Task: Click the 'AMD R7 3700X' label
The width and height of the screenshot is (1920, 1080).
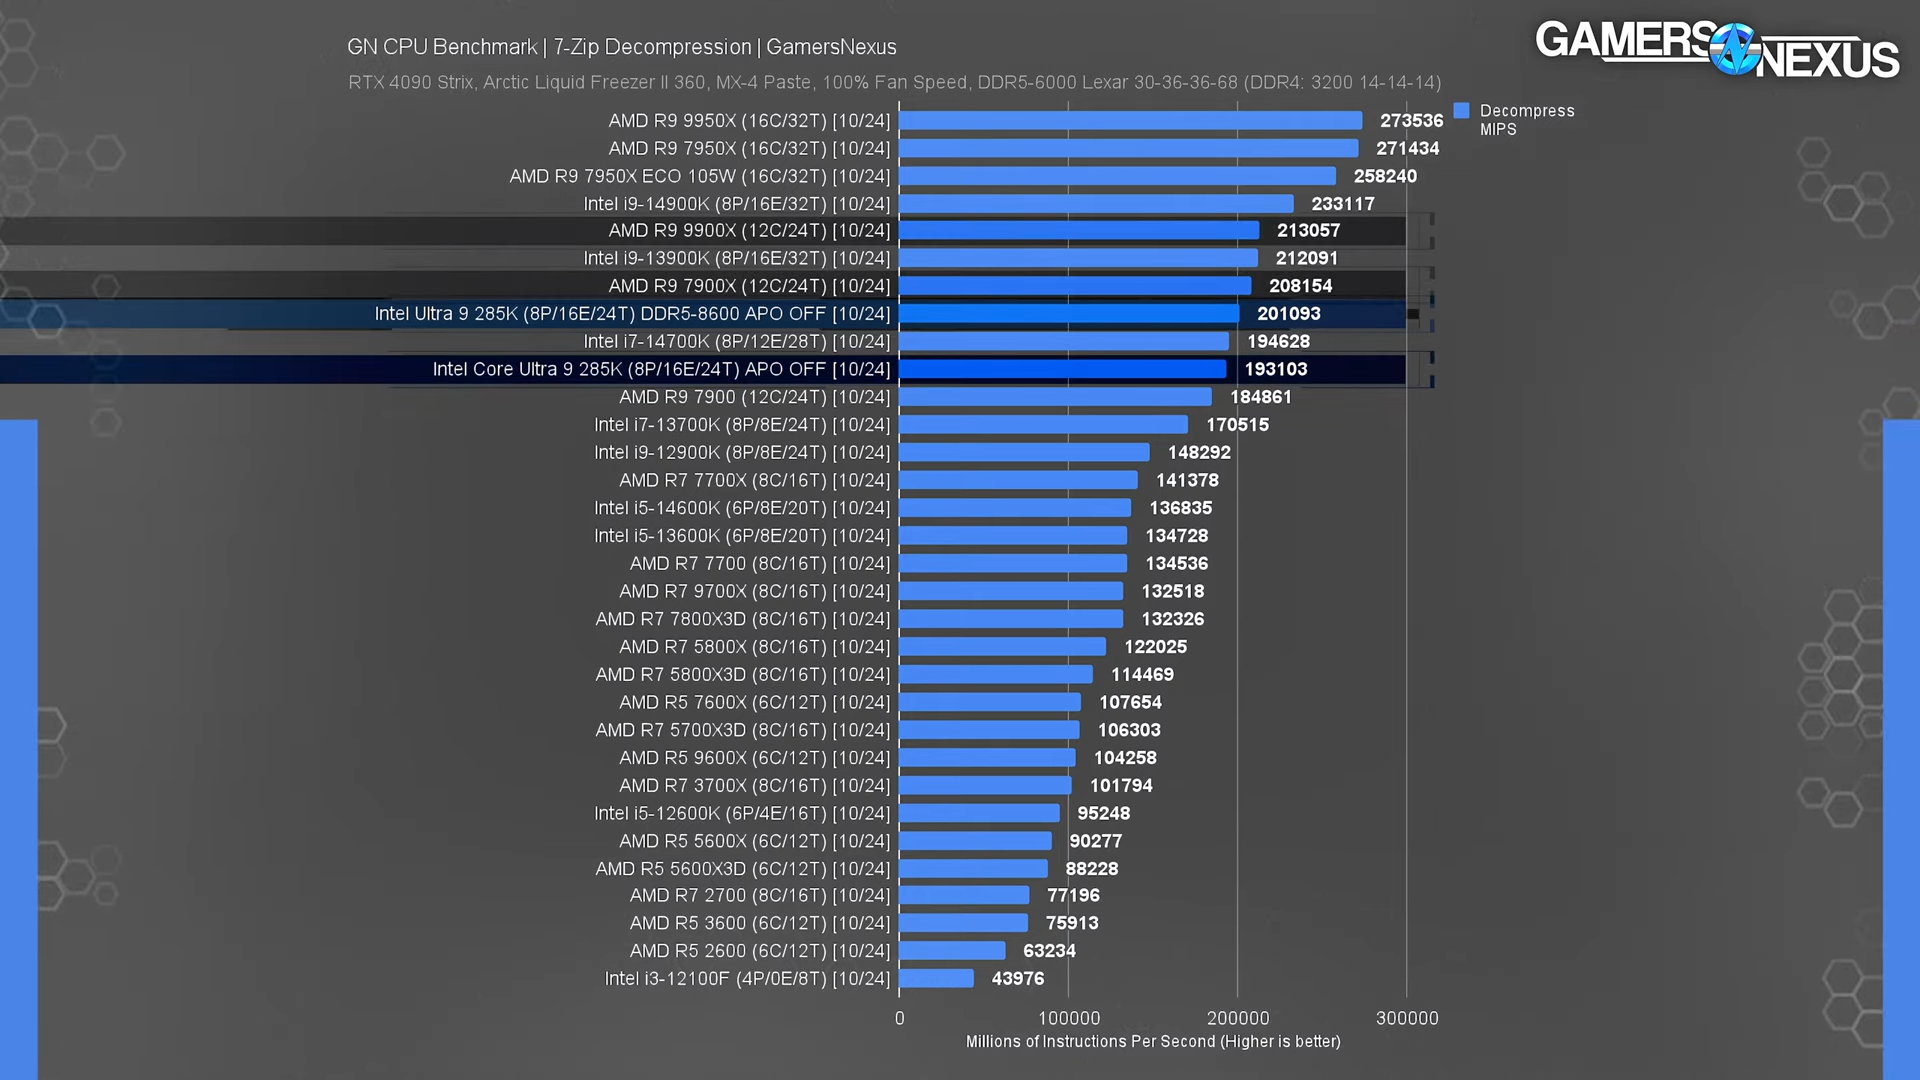Action: click(754, 786)
